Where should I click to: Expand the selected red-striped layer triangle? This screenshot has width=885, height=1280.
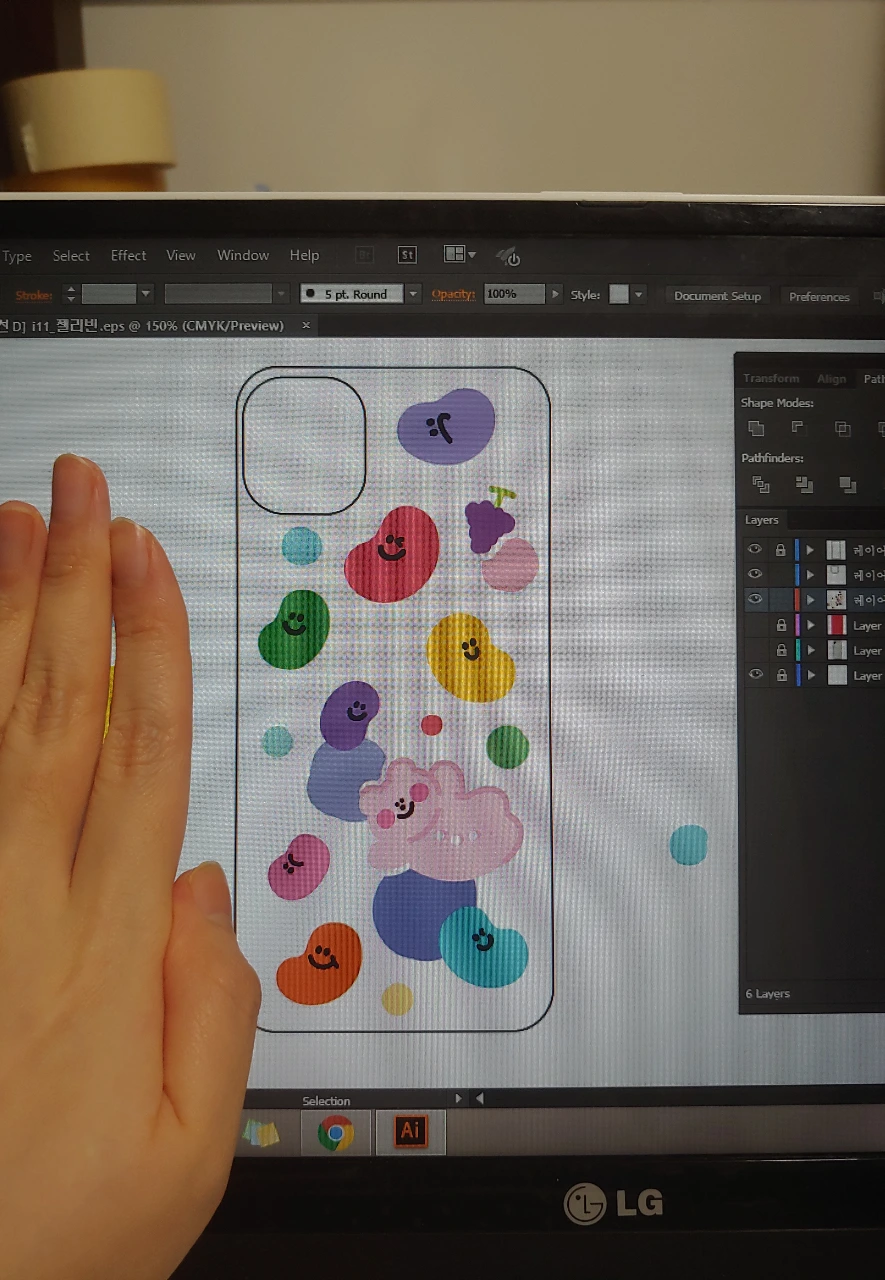coord(810,600)
